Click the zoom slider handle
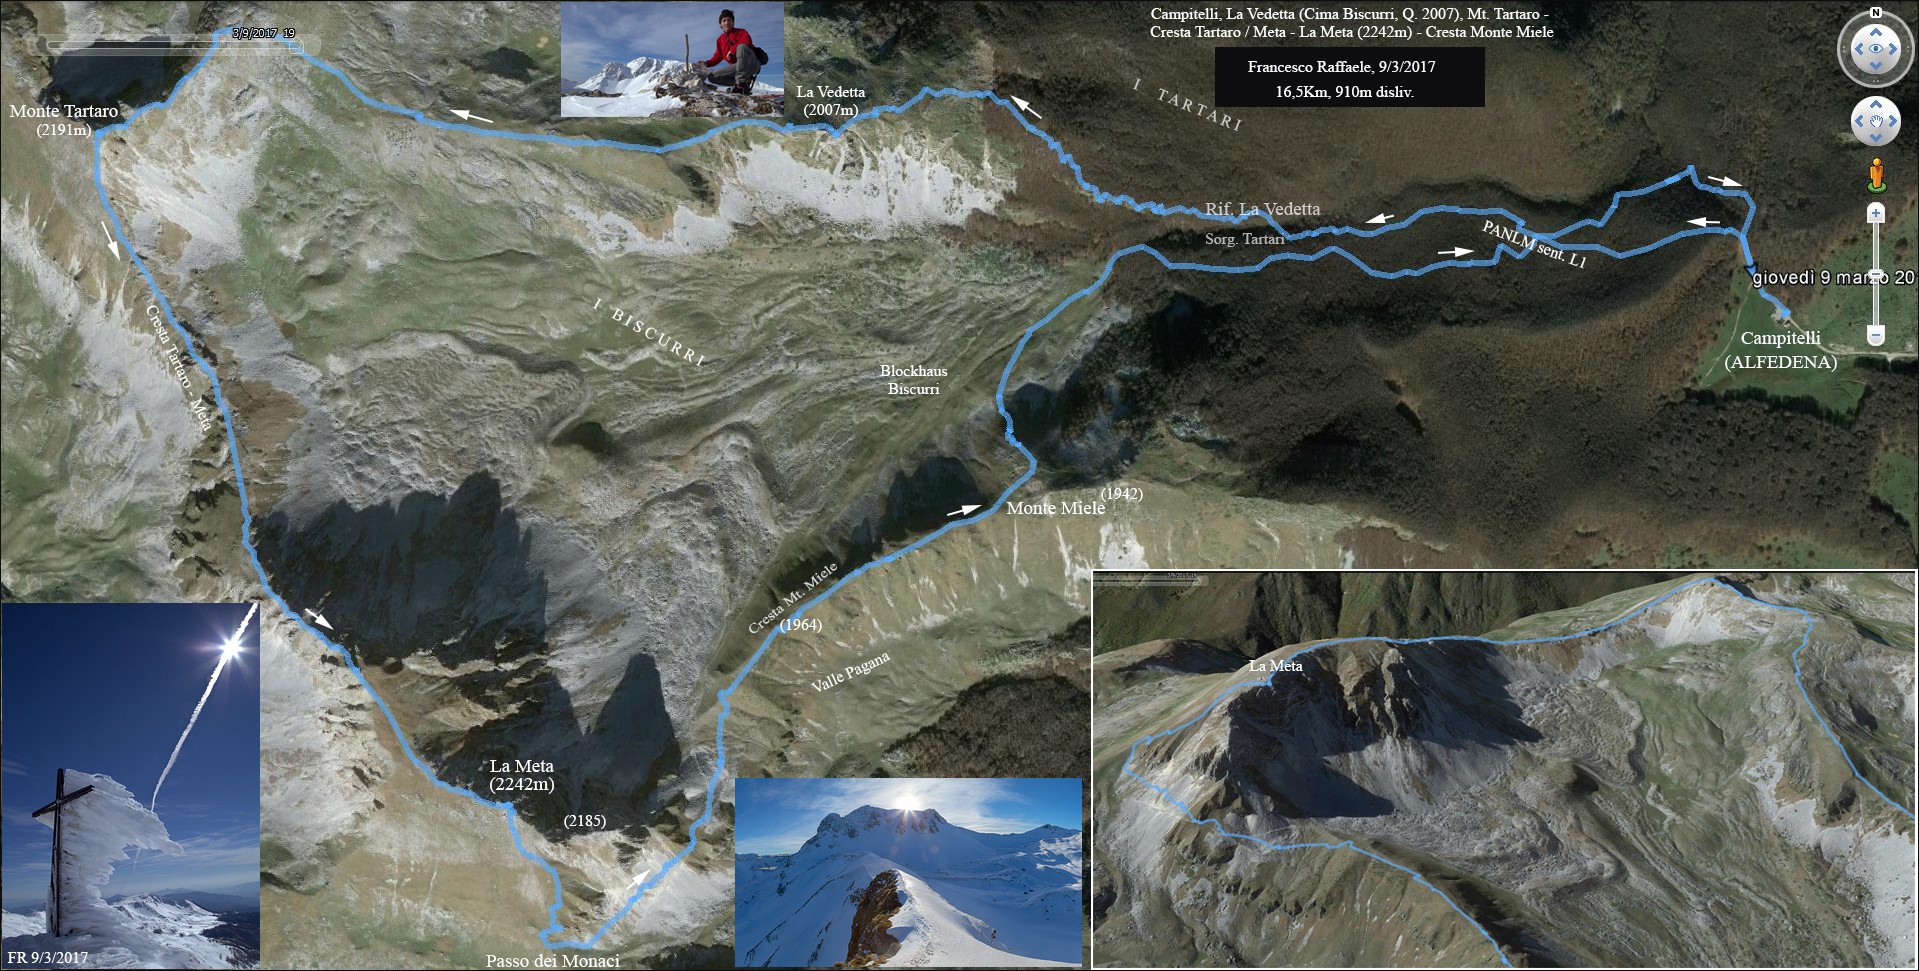 [1876, 276]
